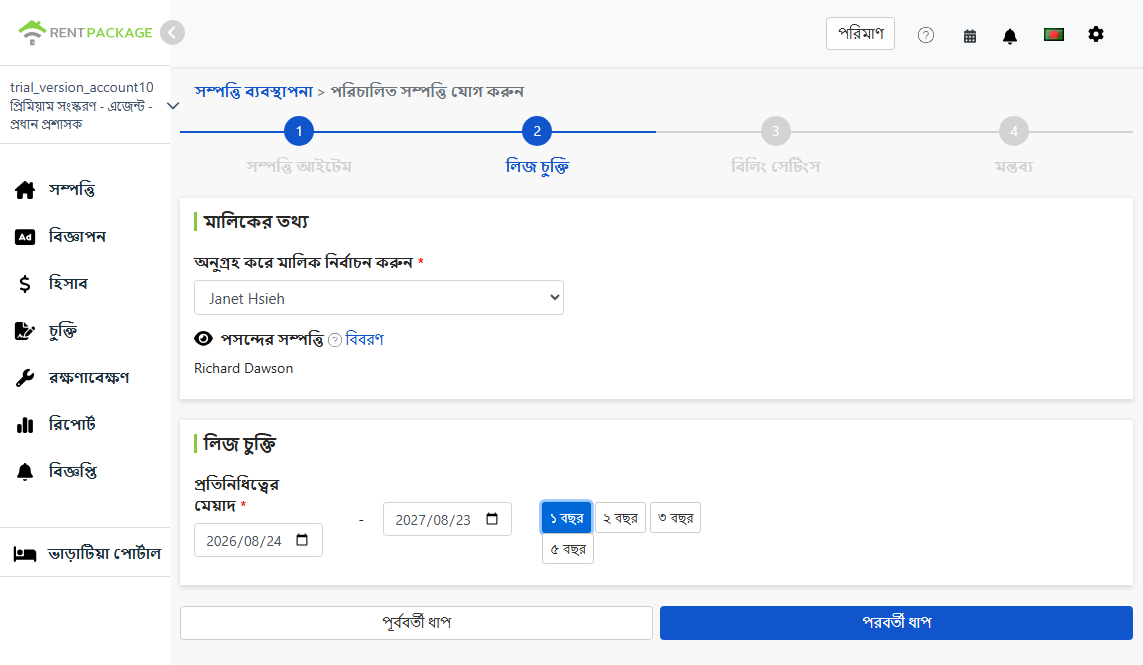
Task: Toggle the eye icon next to পসন্দের সম্পত্তি
Action: 203,338
